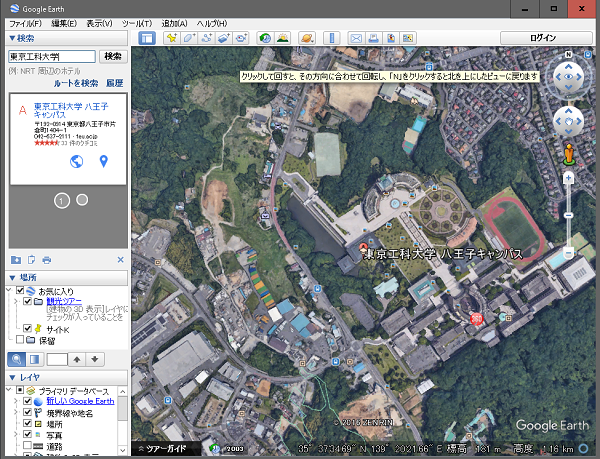Click the directions pin icon in search result
The height and width of the screenshot is (459, 600).
tap(102, 161)
